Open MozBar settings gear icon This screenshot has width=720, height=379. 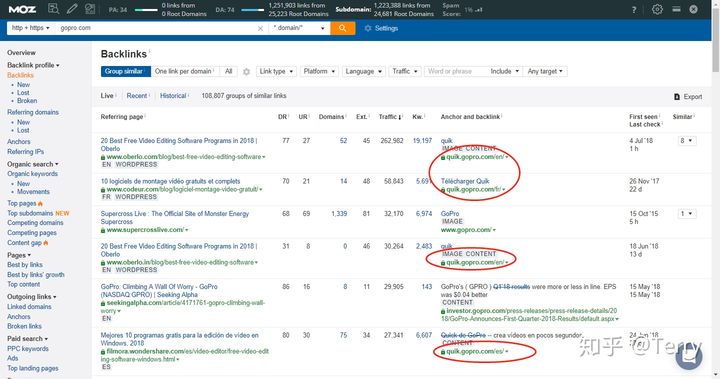[x=657, y=9]
